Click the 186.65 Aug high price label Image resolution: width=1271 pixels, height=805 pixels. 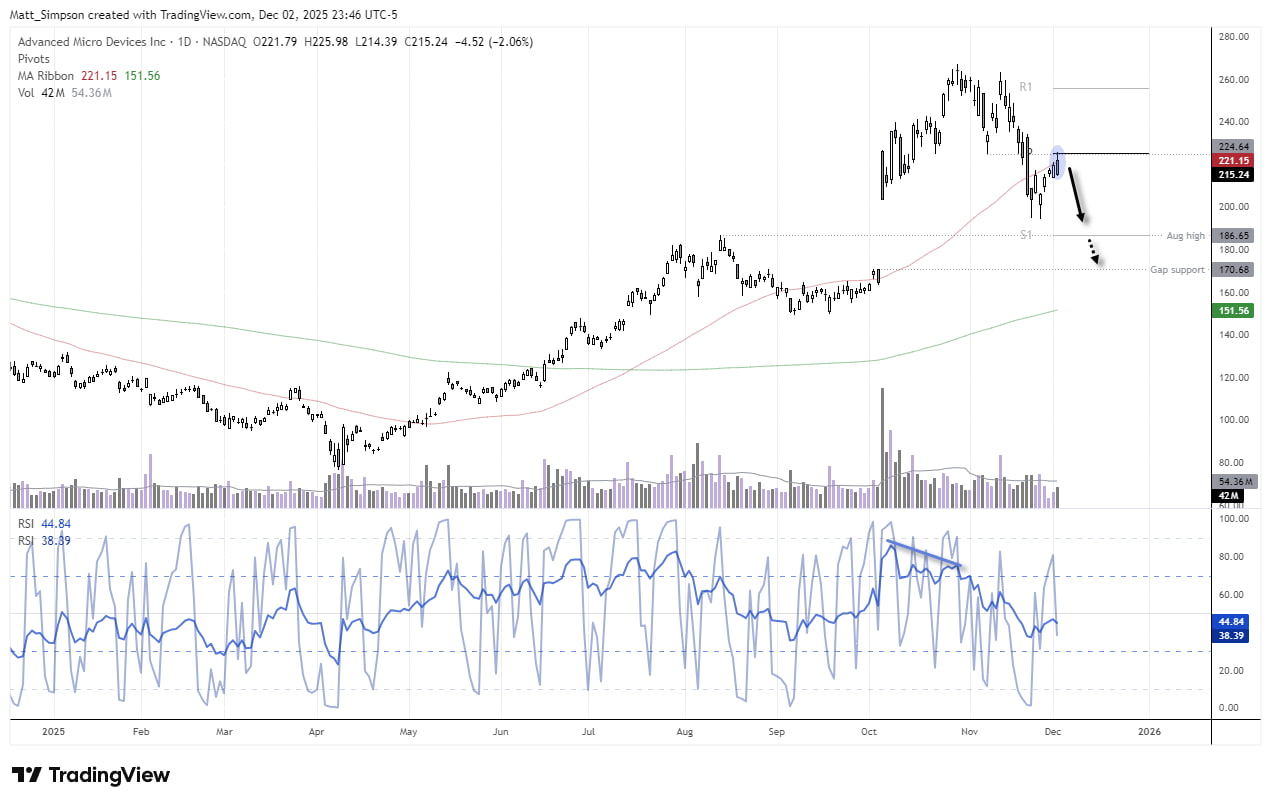coord(1233,235)
